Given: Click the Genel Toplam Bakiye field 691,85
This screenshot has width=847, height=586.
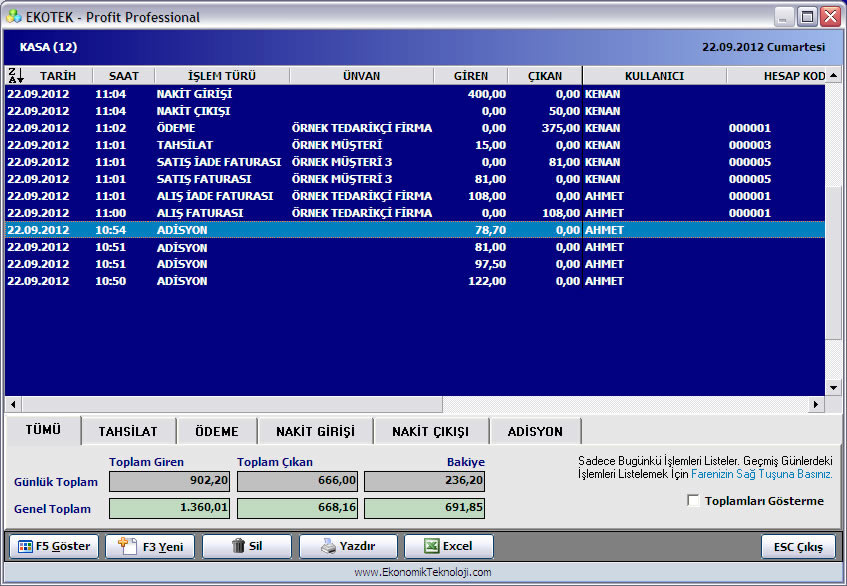Looking at the screenshot, I should click(x=425, y=508).
